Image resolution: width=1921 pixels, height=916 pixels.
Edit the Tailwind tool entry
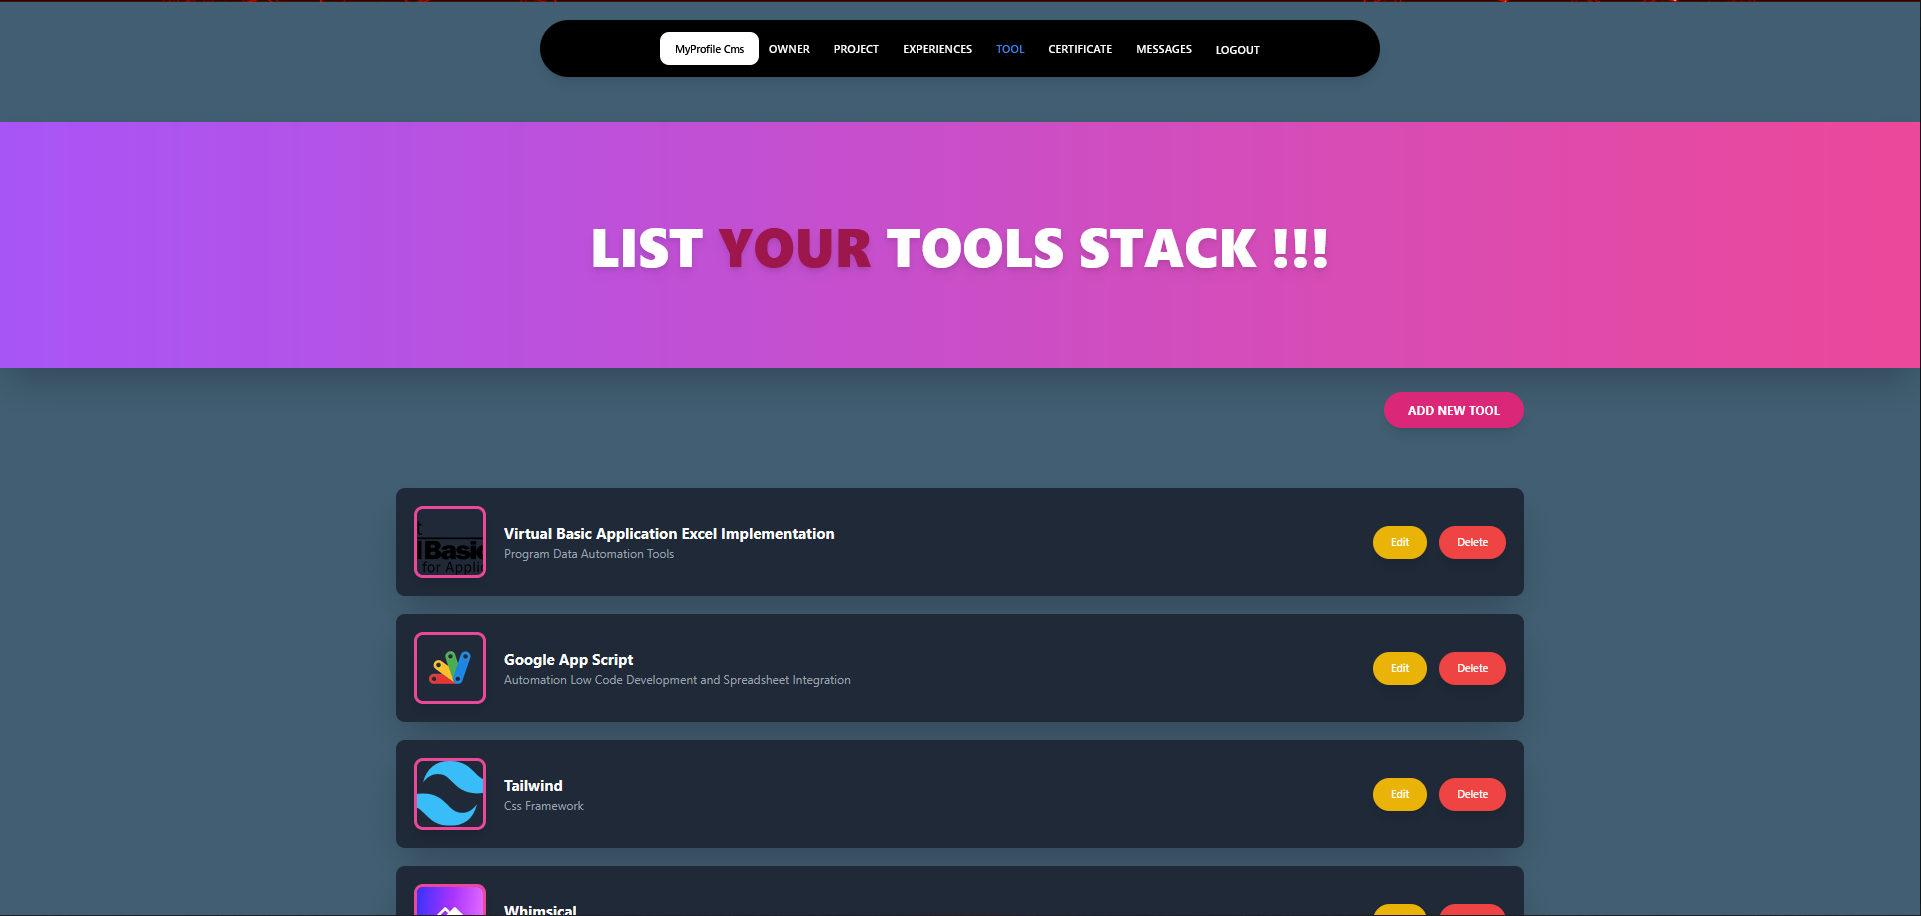[x=1399, y=794]
